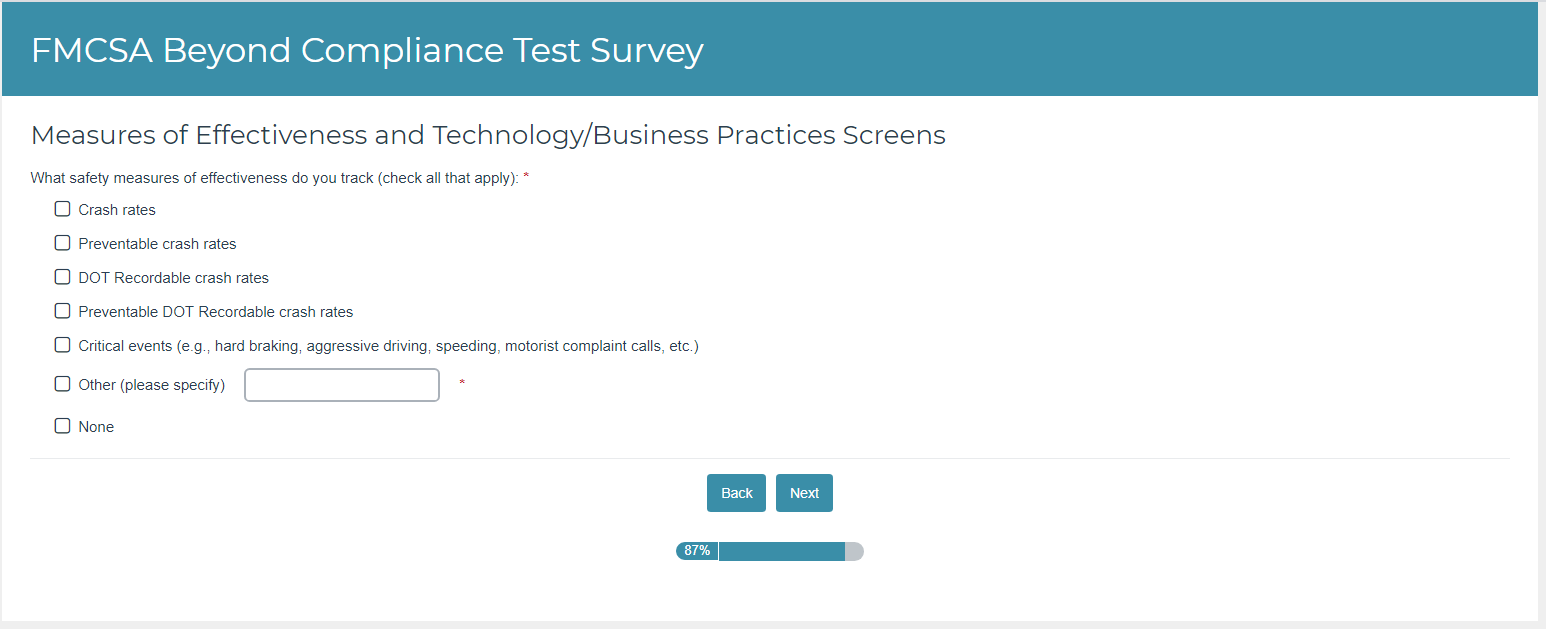Click the 87% progress label
The width and height of the screenshot is (1546, 629).
point(697,551)
